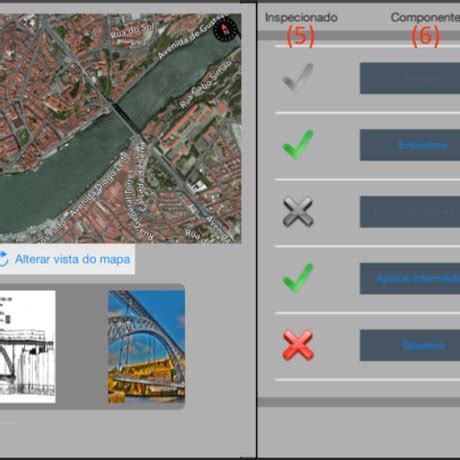The height and width of the screenshot is (460, 460).
Task: Click the green checkmark next to Apoios Intermédios
Action: pos(298,278)
